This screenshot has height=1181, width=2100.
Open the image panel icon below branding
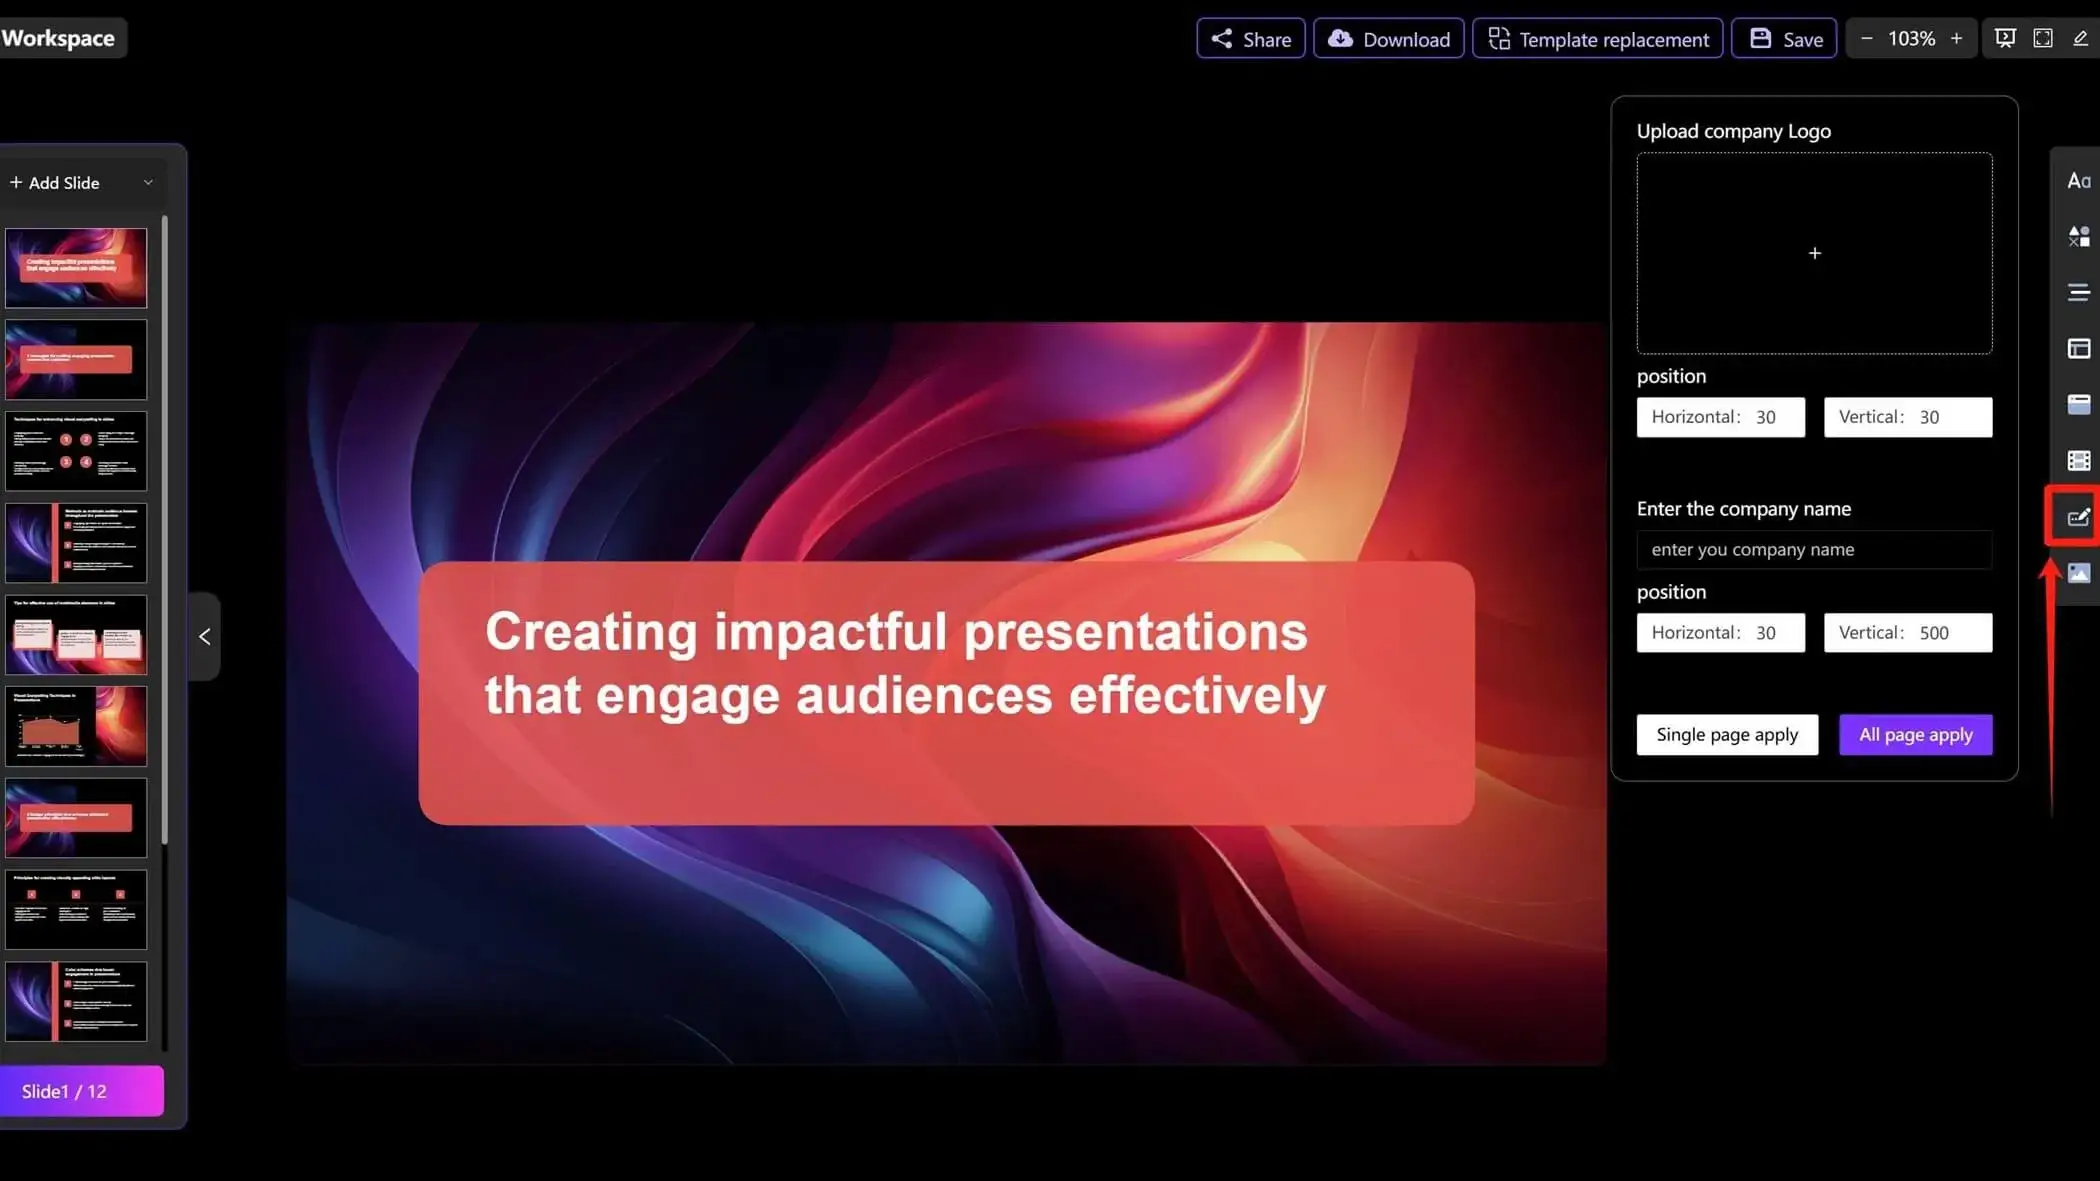[2080, 572]
